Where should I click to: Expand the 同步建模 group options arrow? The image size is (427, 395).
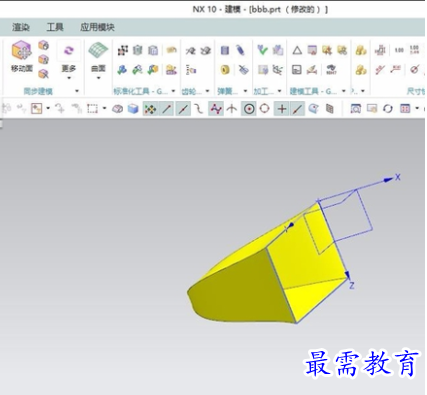click(x=77, y=91)
